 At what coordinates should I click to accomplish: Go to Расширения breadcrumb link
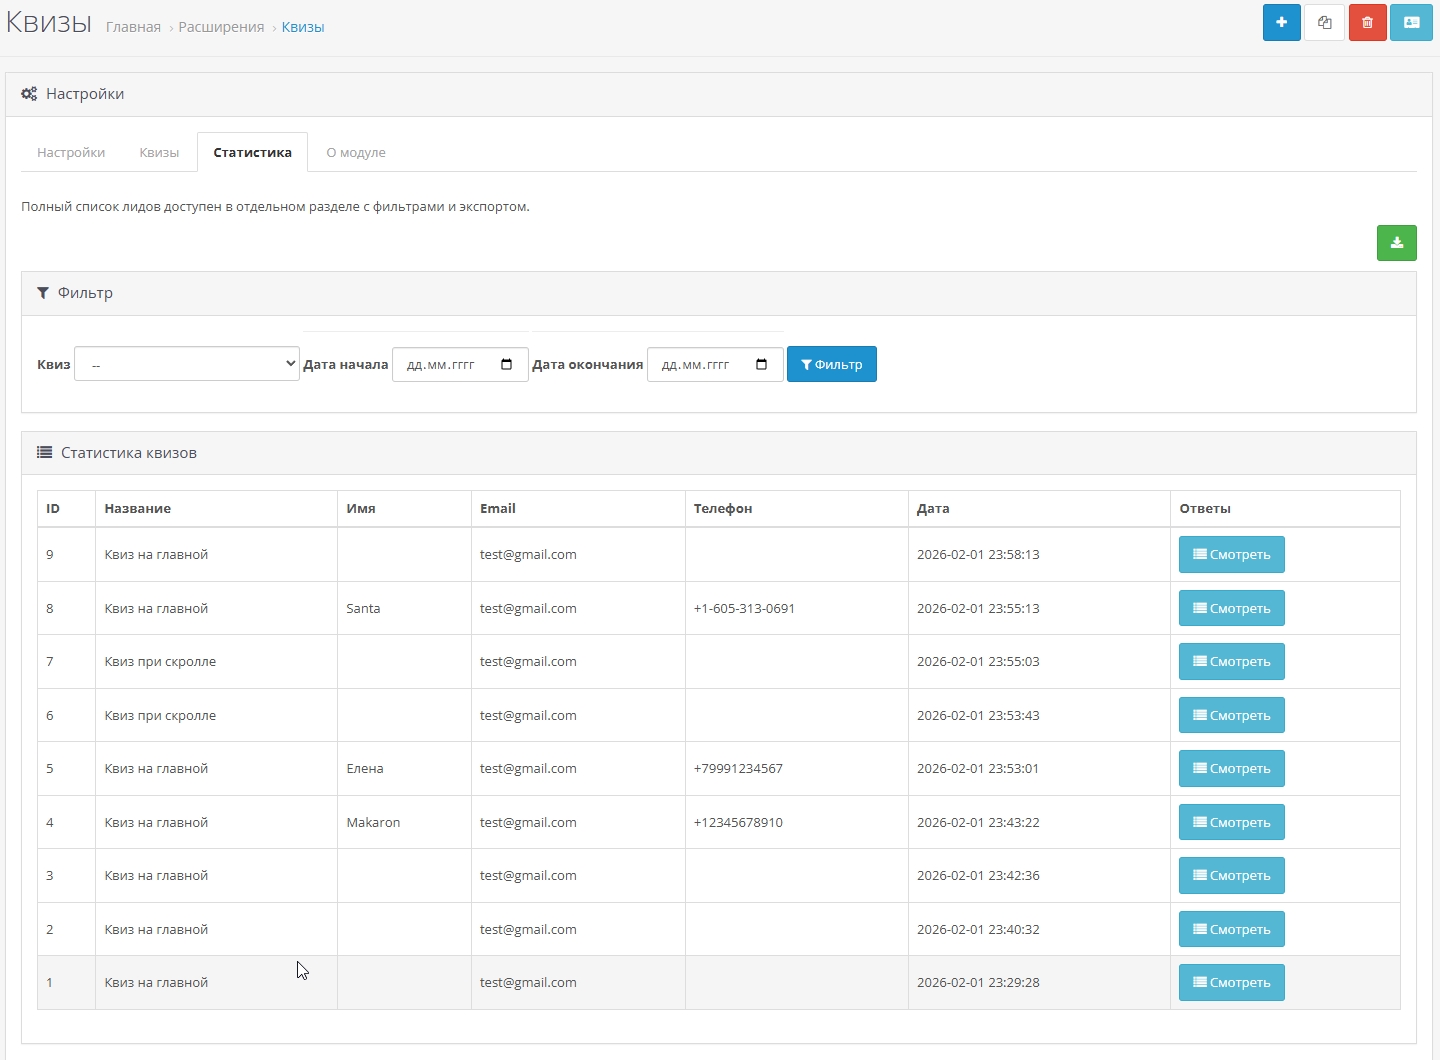pos(221,27)
